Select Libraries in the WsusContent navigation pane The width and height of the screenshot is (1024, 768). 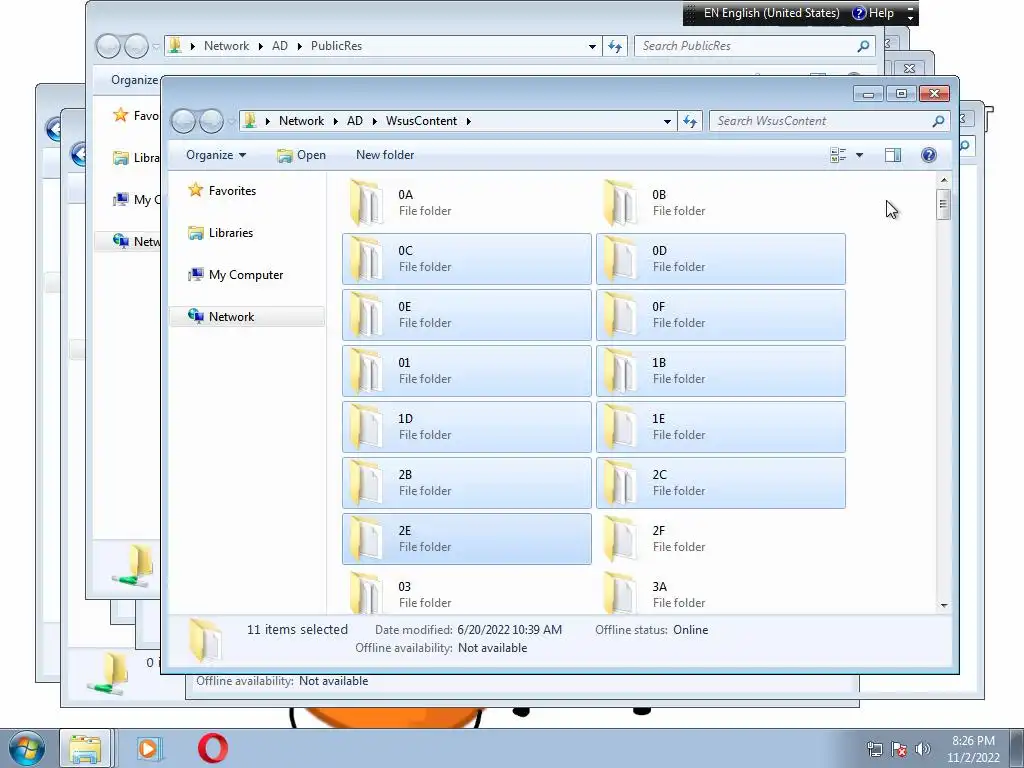(x=231, y=232)
